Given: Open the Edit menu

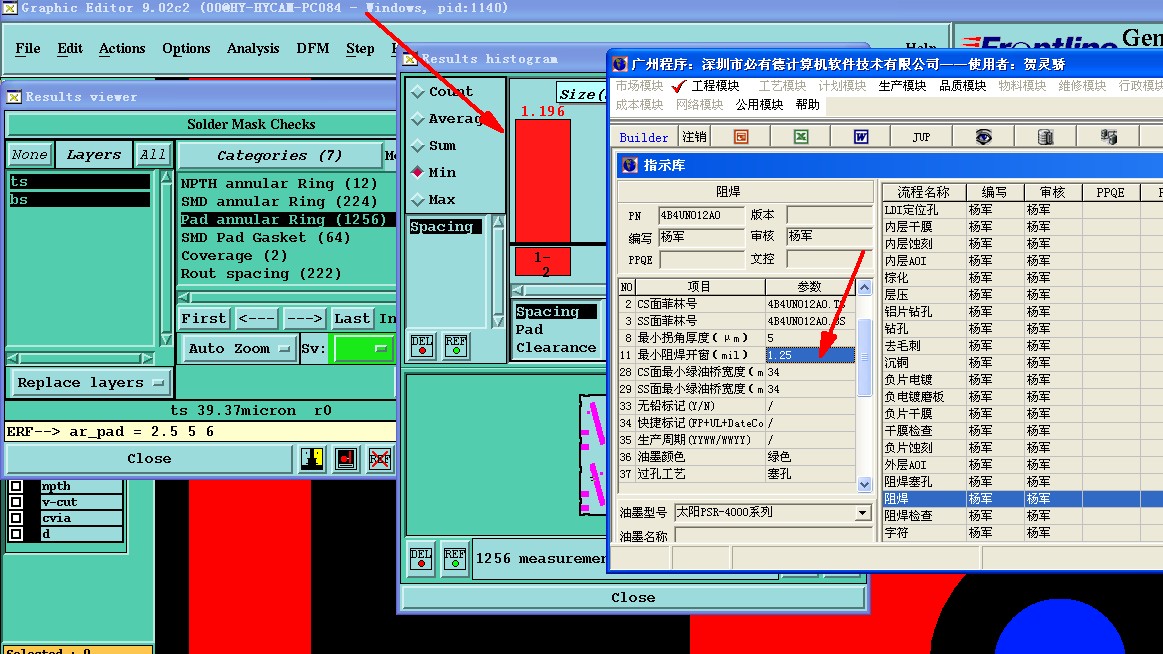Looking at the screenshot, I should click(70, 49).
